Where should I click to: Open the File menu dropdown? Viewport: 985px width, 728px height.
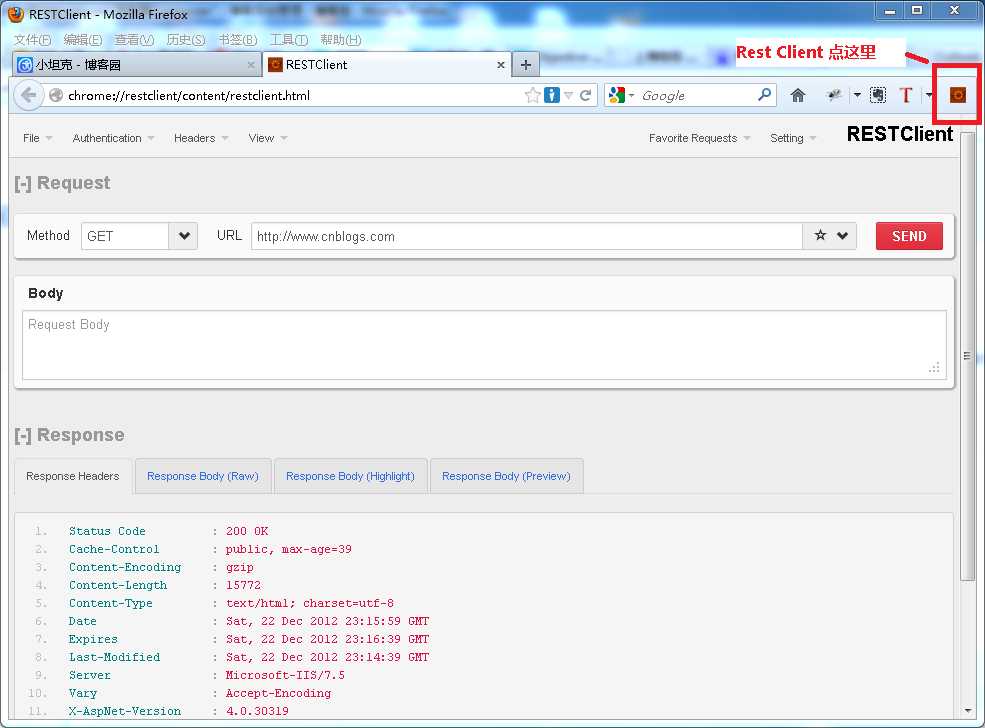click(37, 138)
